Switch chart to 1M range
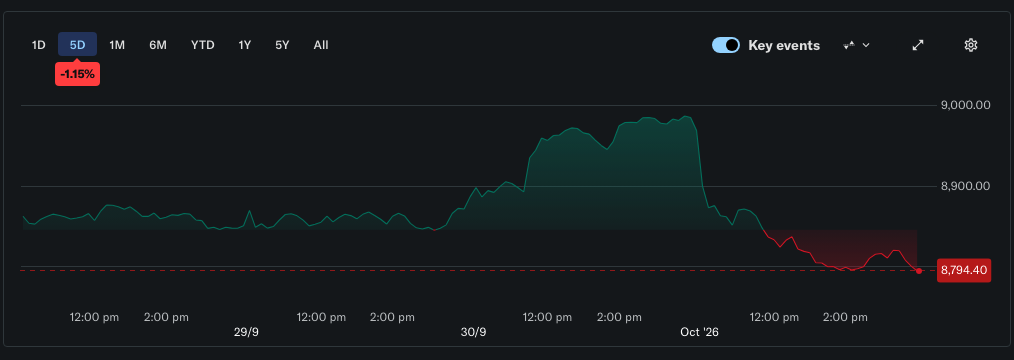The image size is (1014, 360). 117,45
